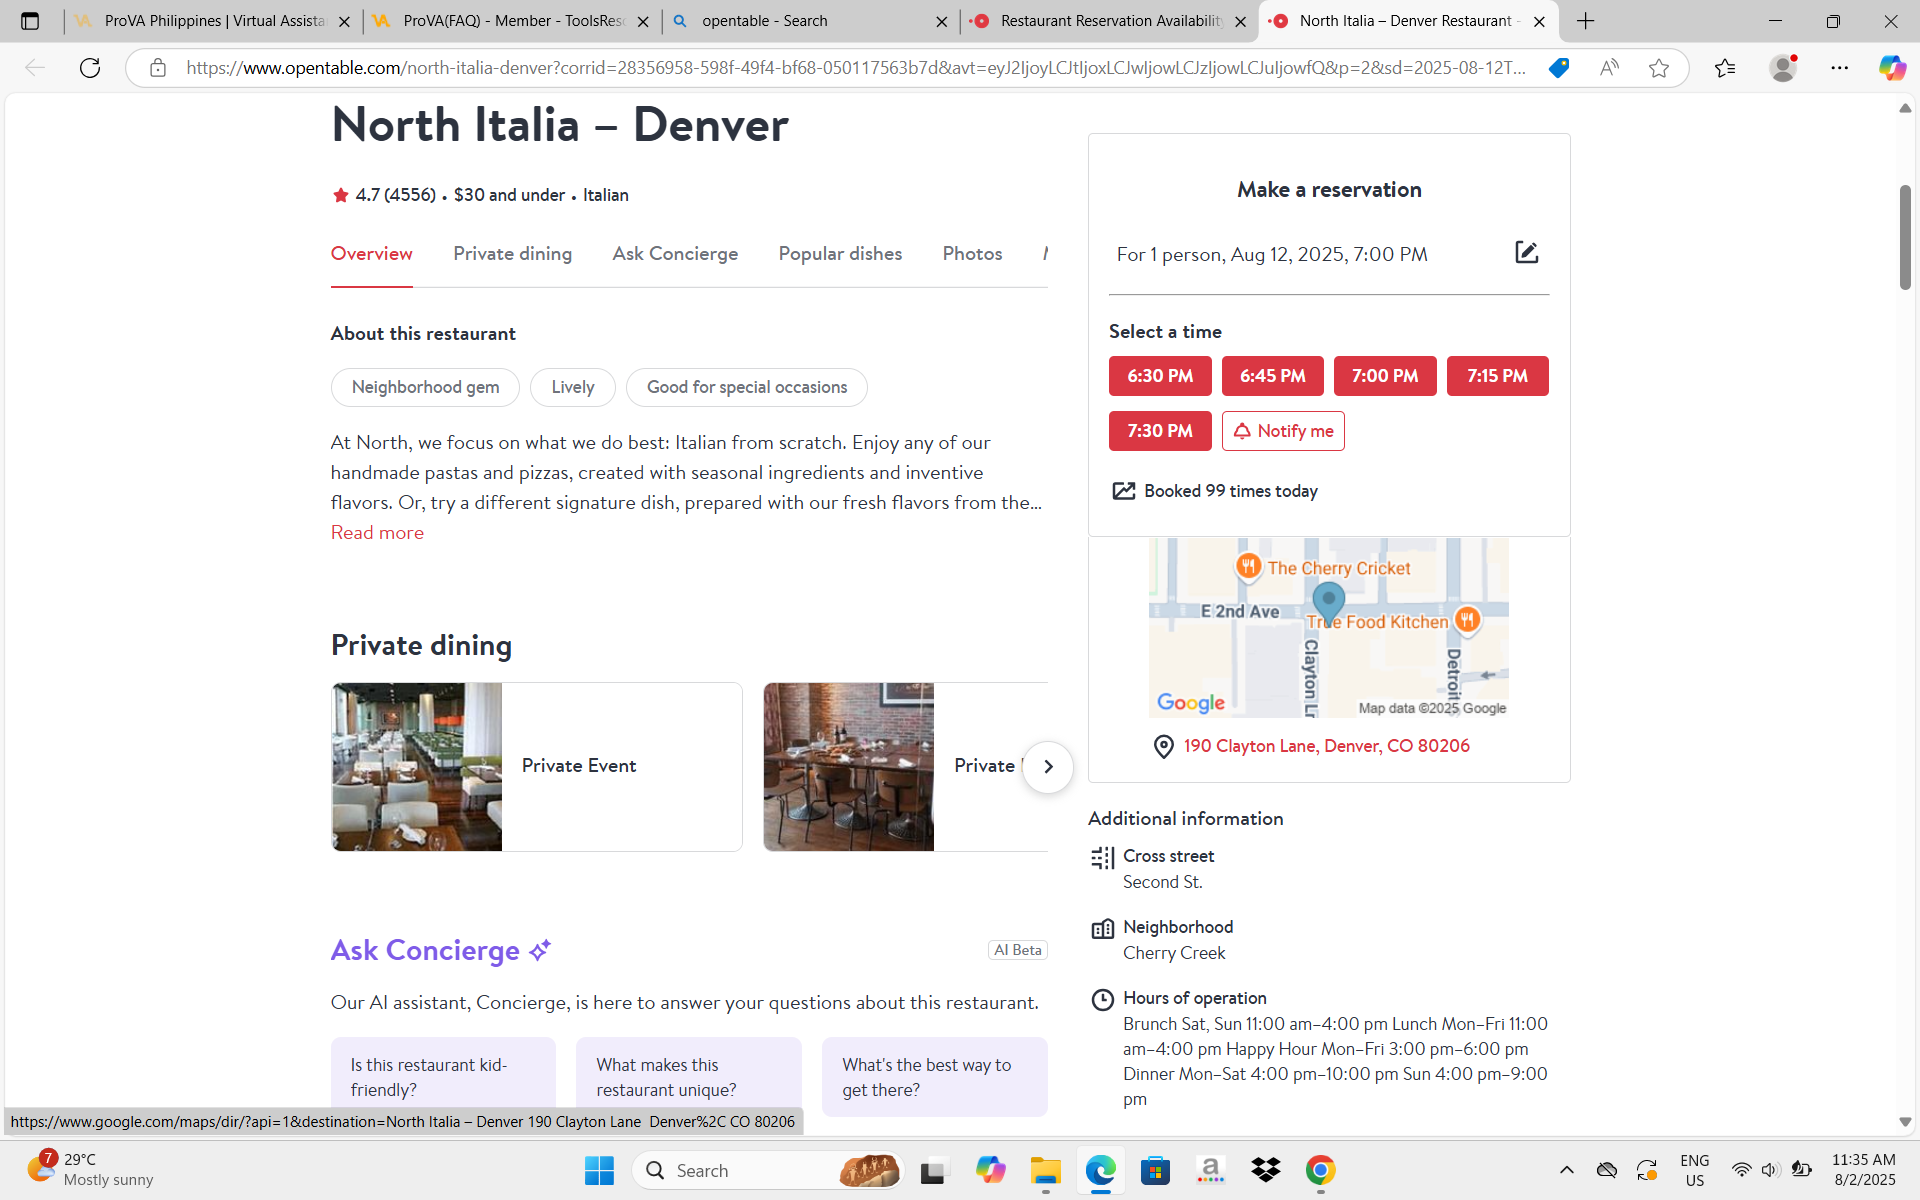Screen dimensions: 1920x1200
Task: Click the Notify me button
Action: 1283,431
